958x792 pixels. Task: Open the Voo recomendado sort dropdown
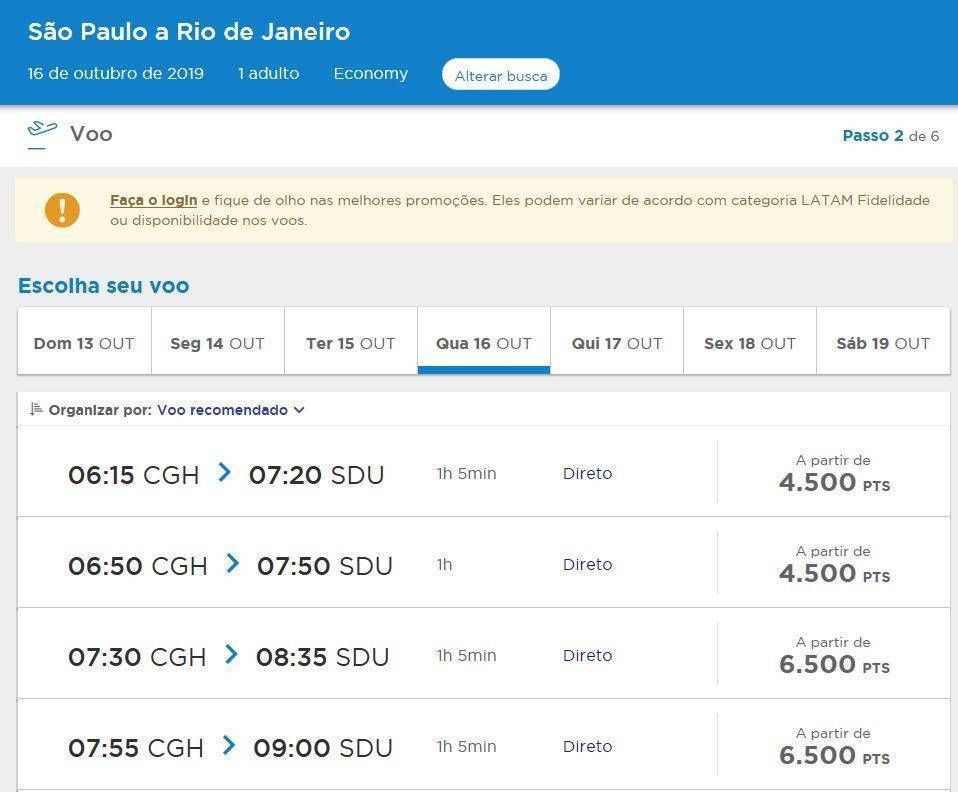click(222, 410)
